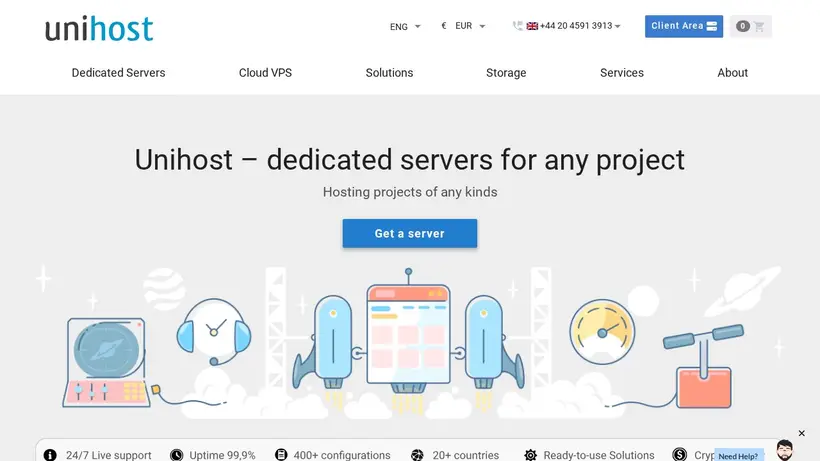Open the unihost logo home link
This screenshot has height=461, width=820.
coord(99,29)
